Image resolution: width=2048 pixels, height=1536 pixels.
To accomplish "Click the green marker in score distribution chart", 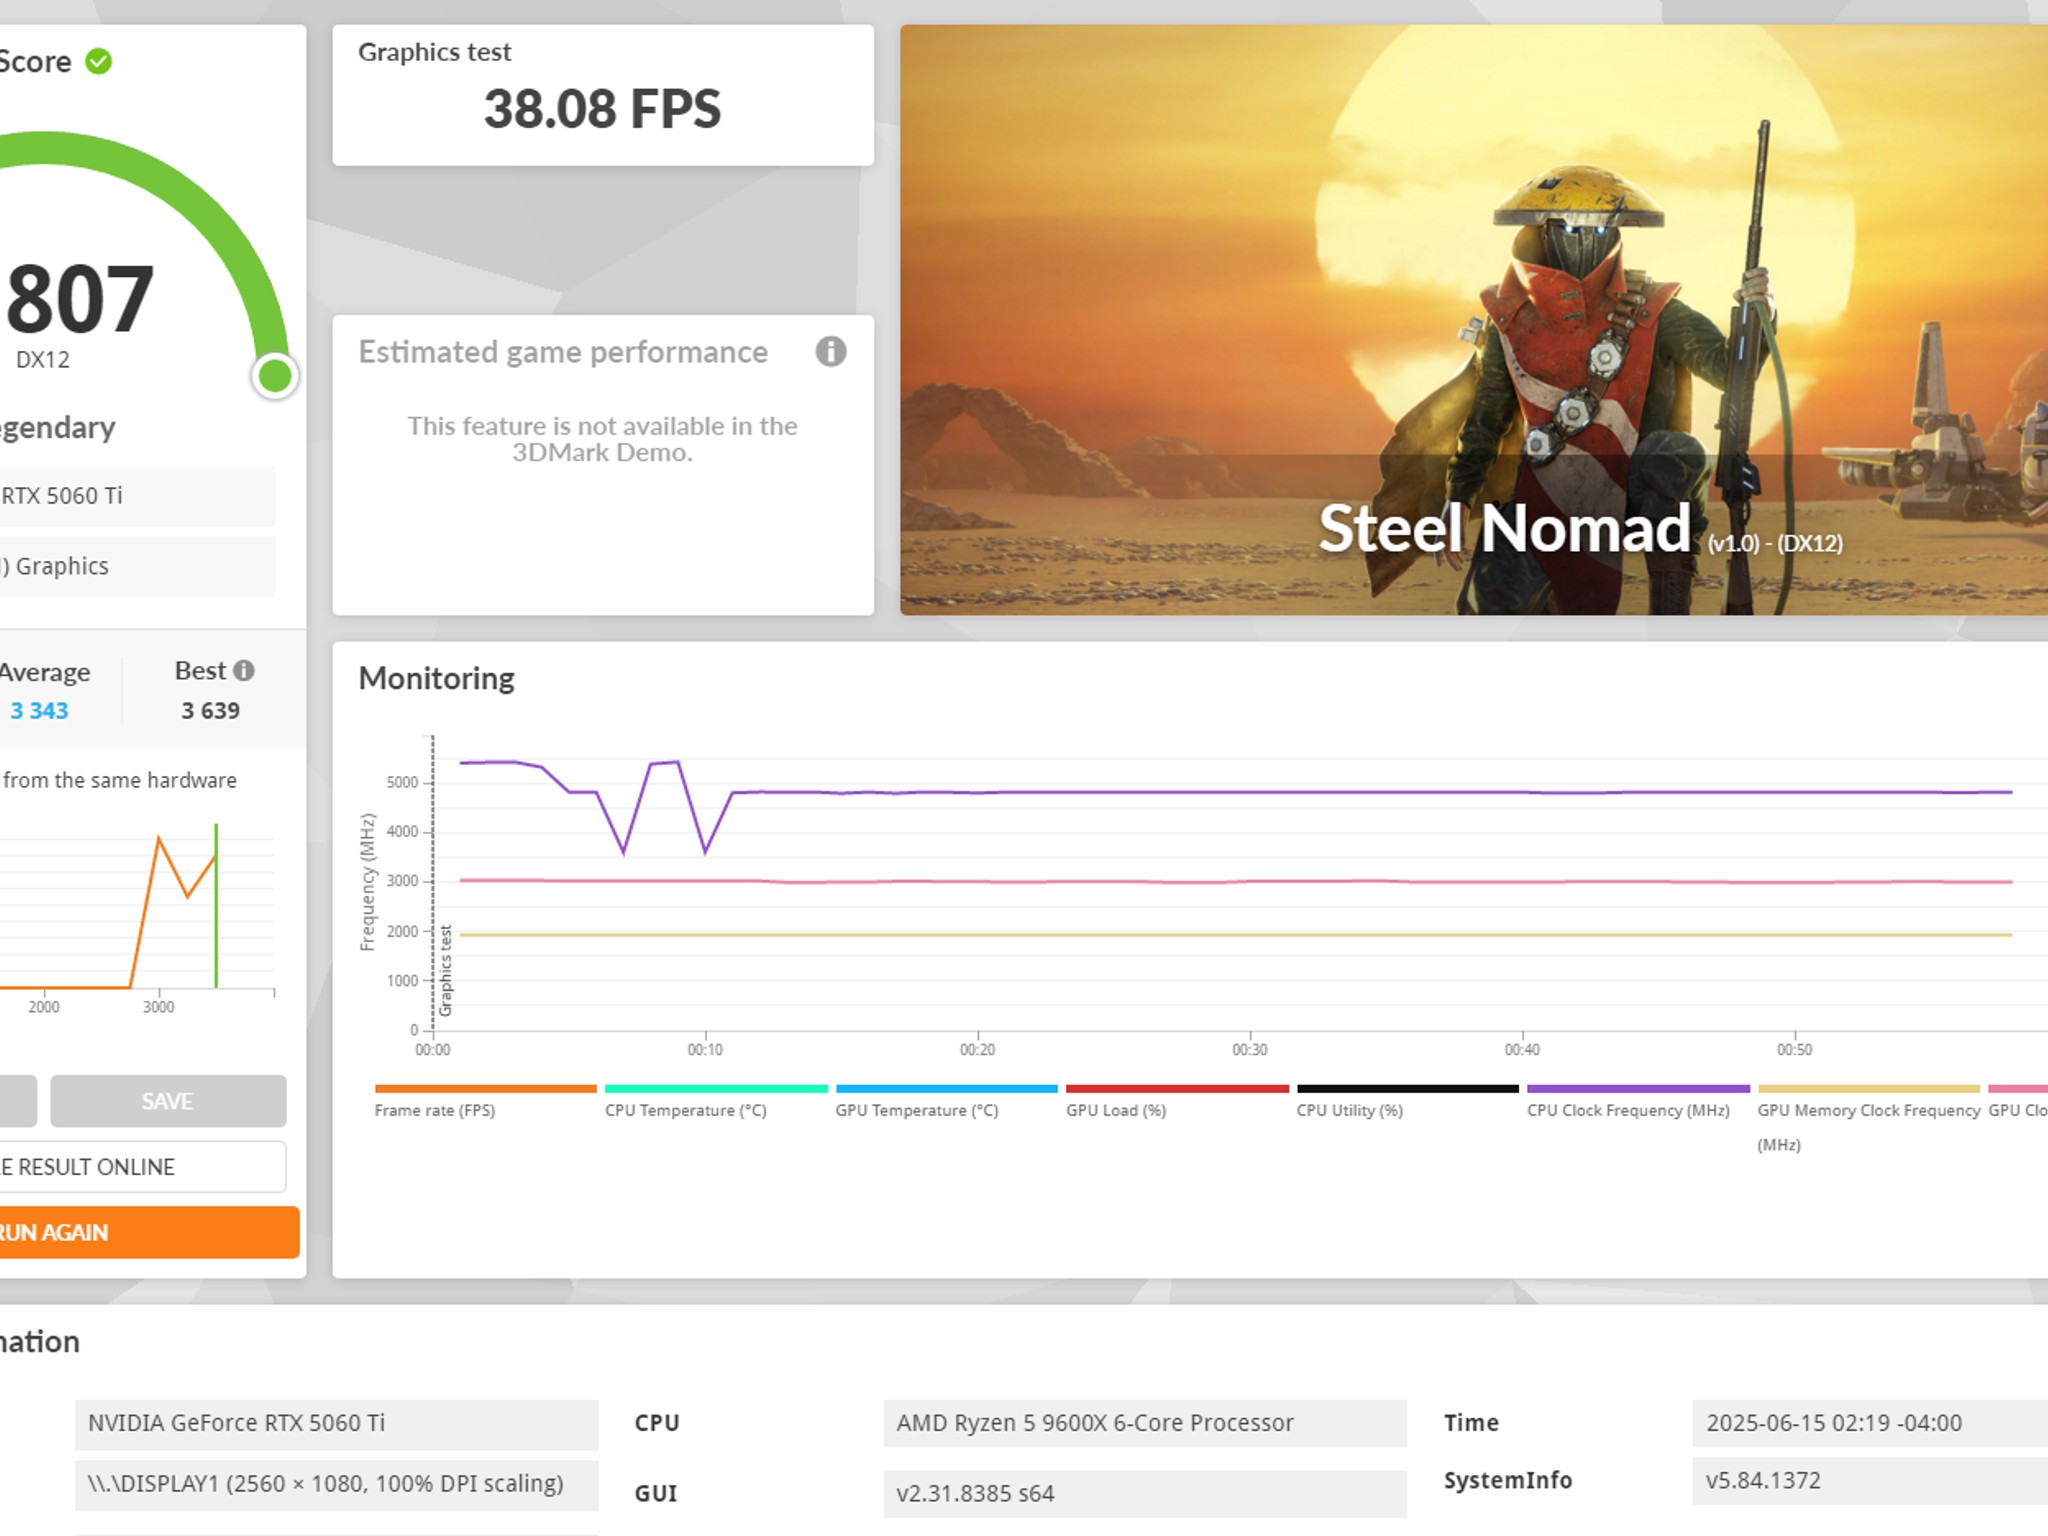I will tap(216, 906).
